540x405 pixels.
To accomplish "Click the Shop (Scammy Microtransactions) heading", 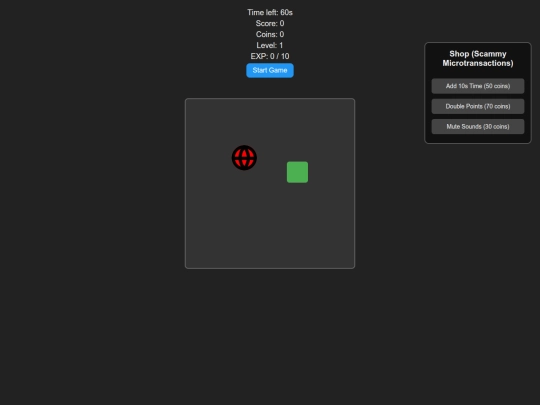I will click(478, 59).
